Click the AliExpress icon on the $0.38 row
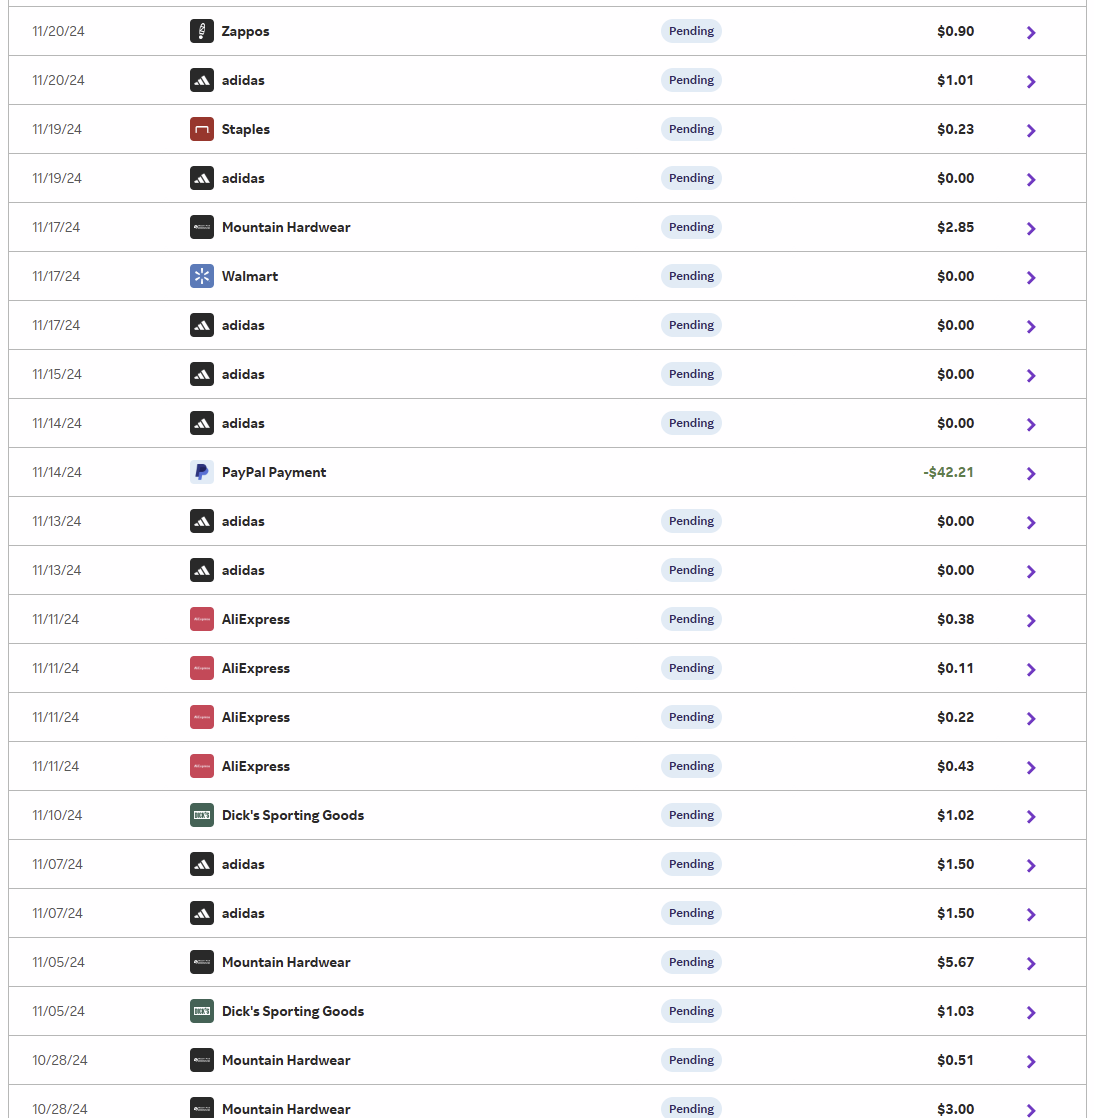The image size is (1094, 1118). click(x=202, y=619)
